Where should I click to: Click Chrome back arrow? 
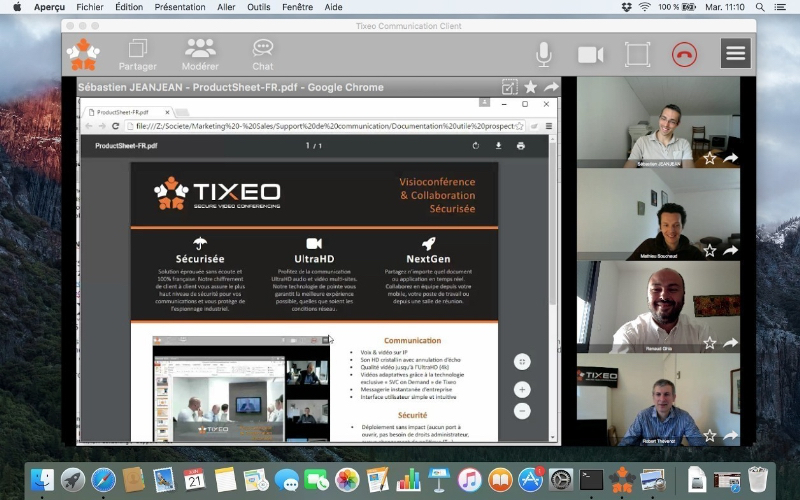point(89,126)
